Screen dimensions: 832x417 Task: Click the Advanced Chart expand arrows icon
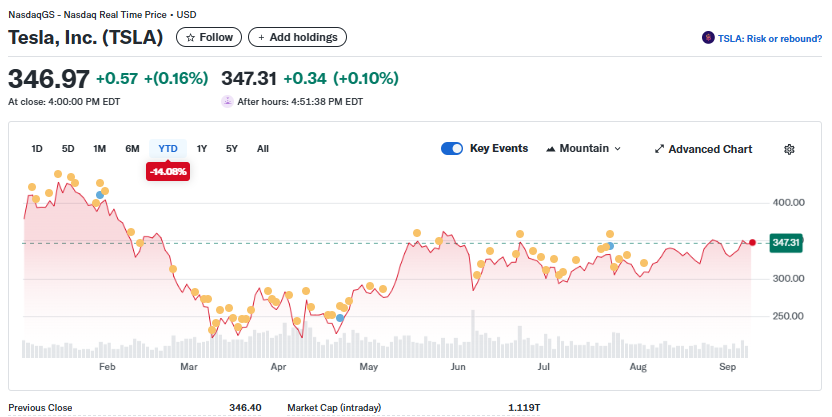coord(659,149)
